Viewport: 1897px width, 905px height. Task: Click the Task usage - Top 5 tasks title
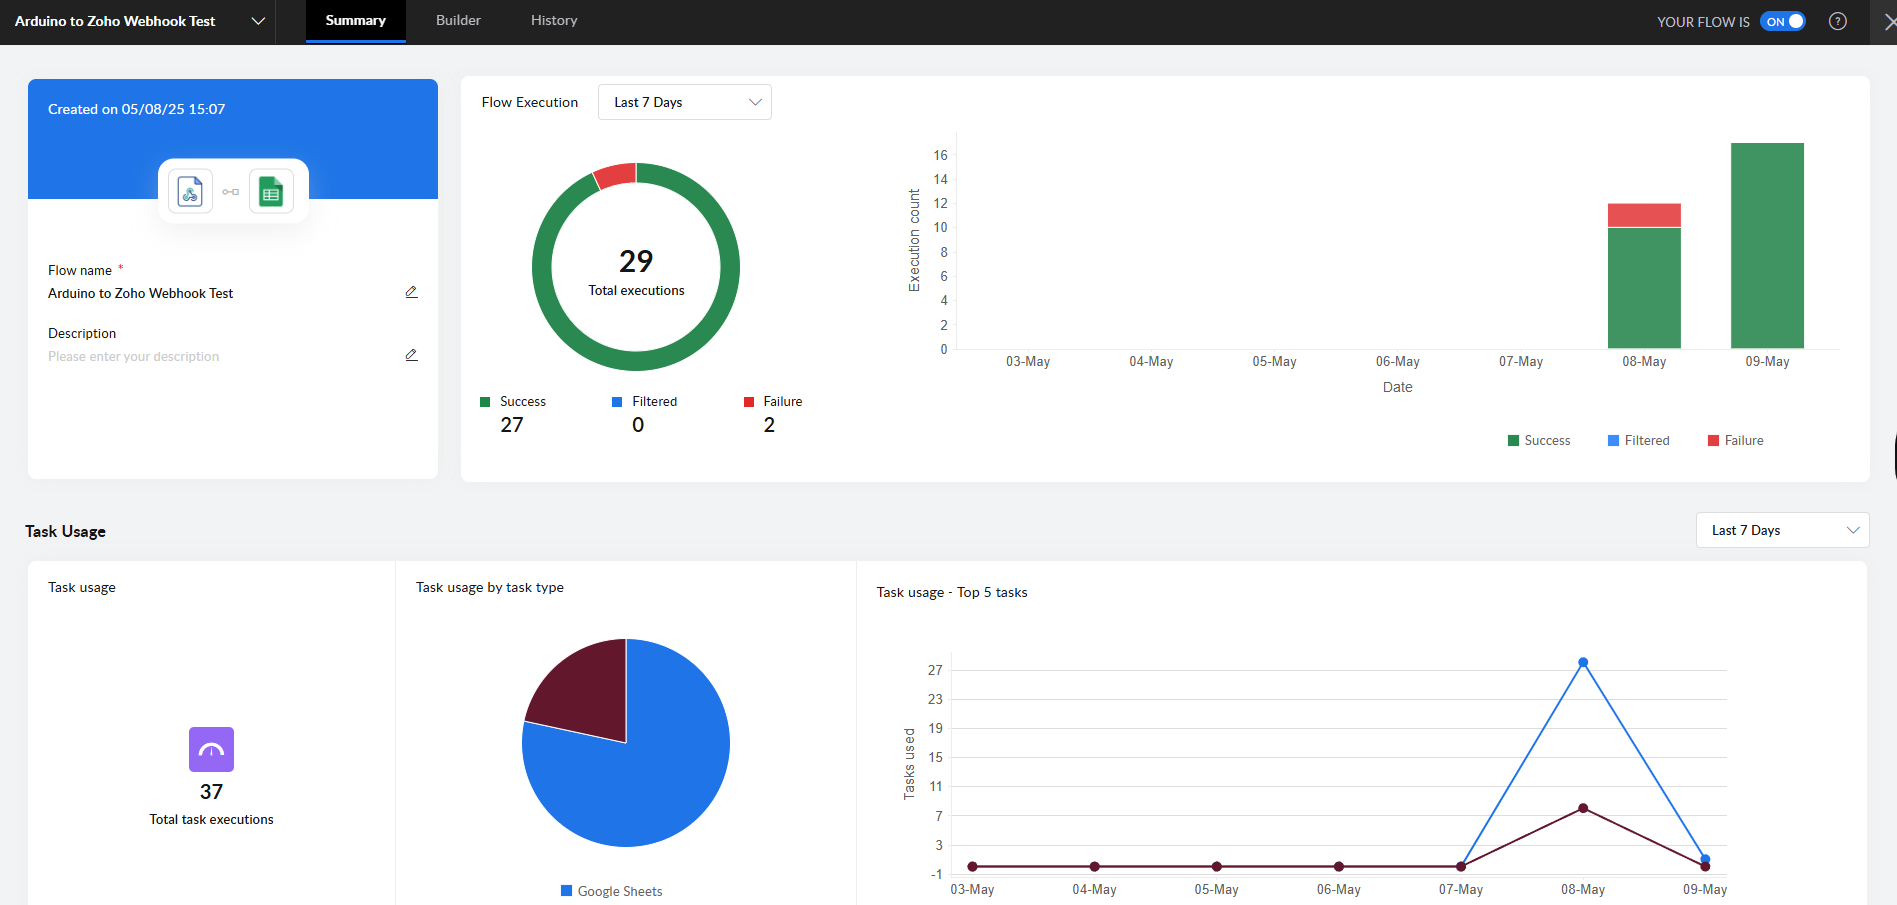[952, 592]
